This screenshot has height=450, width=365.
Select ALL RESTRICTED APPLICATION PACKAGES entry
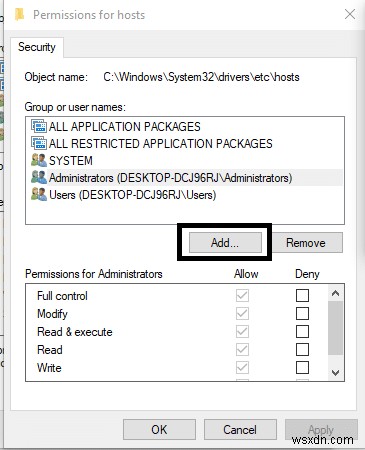pos(185,144)
